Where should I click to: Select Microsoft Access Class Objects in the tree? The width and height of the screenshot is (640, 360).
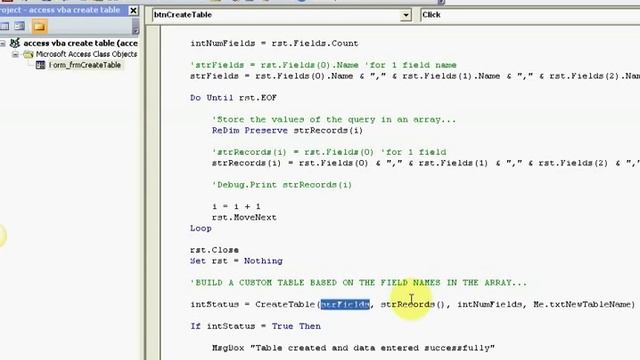(86, 54)
